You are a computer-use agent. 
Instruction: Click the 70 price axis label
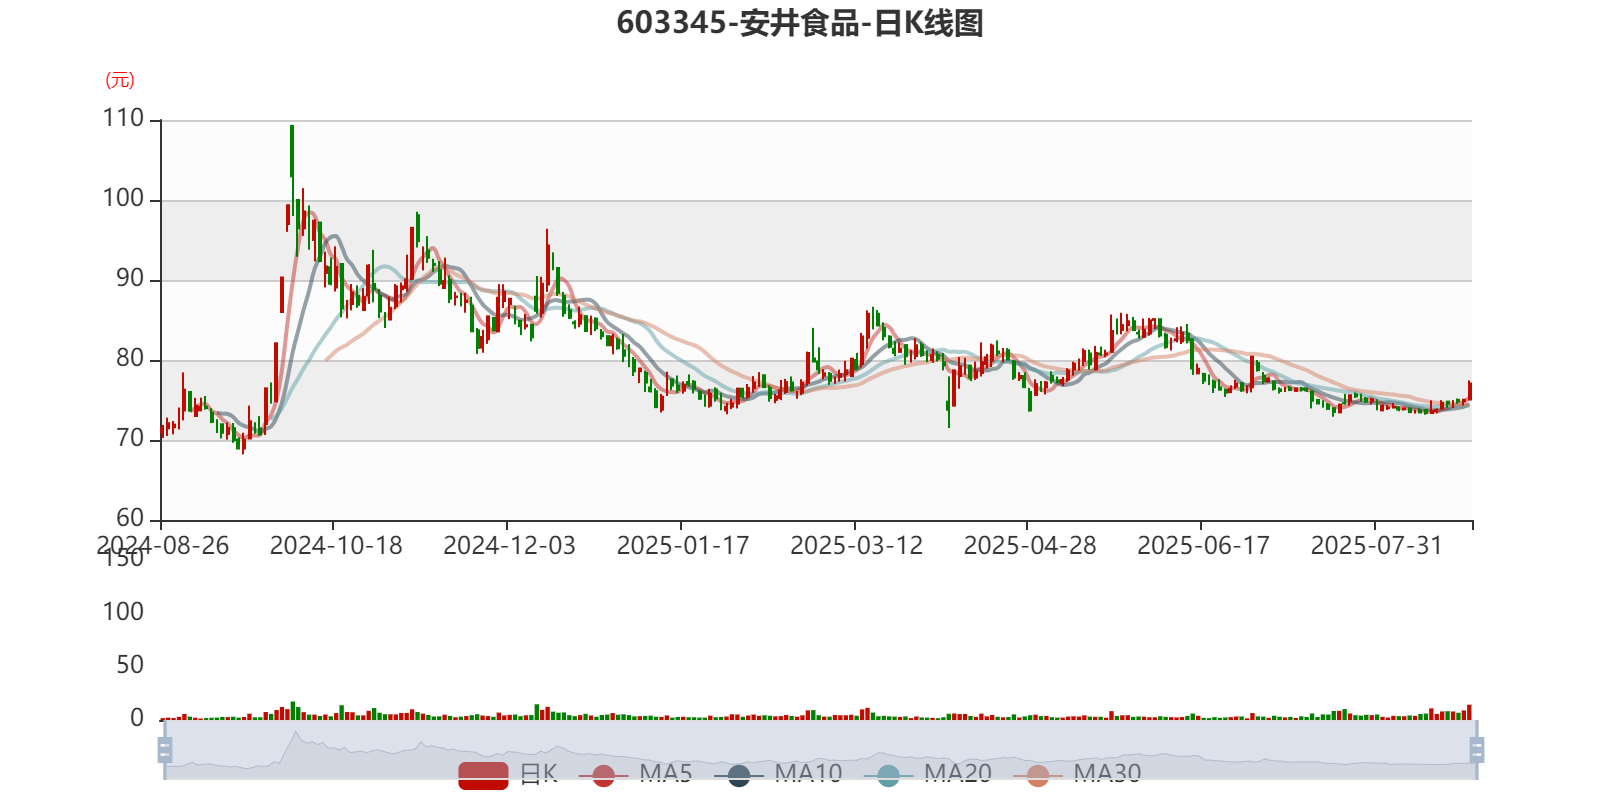click(130, 439)
